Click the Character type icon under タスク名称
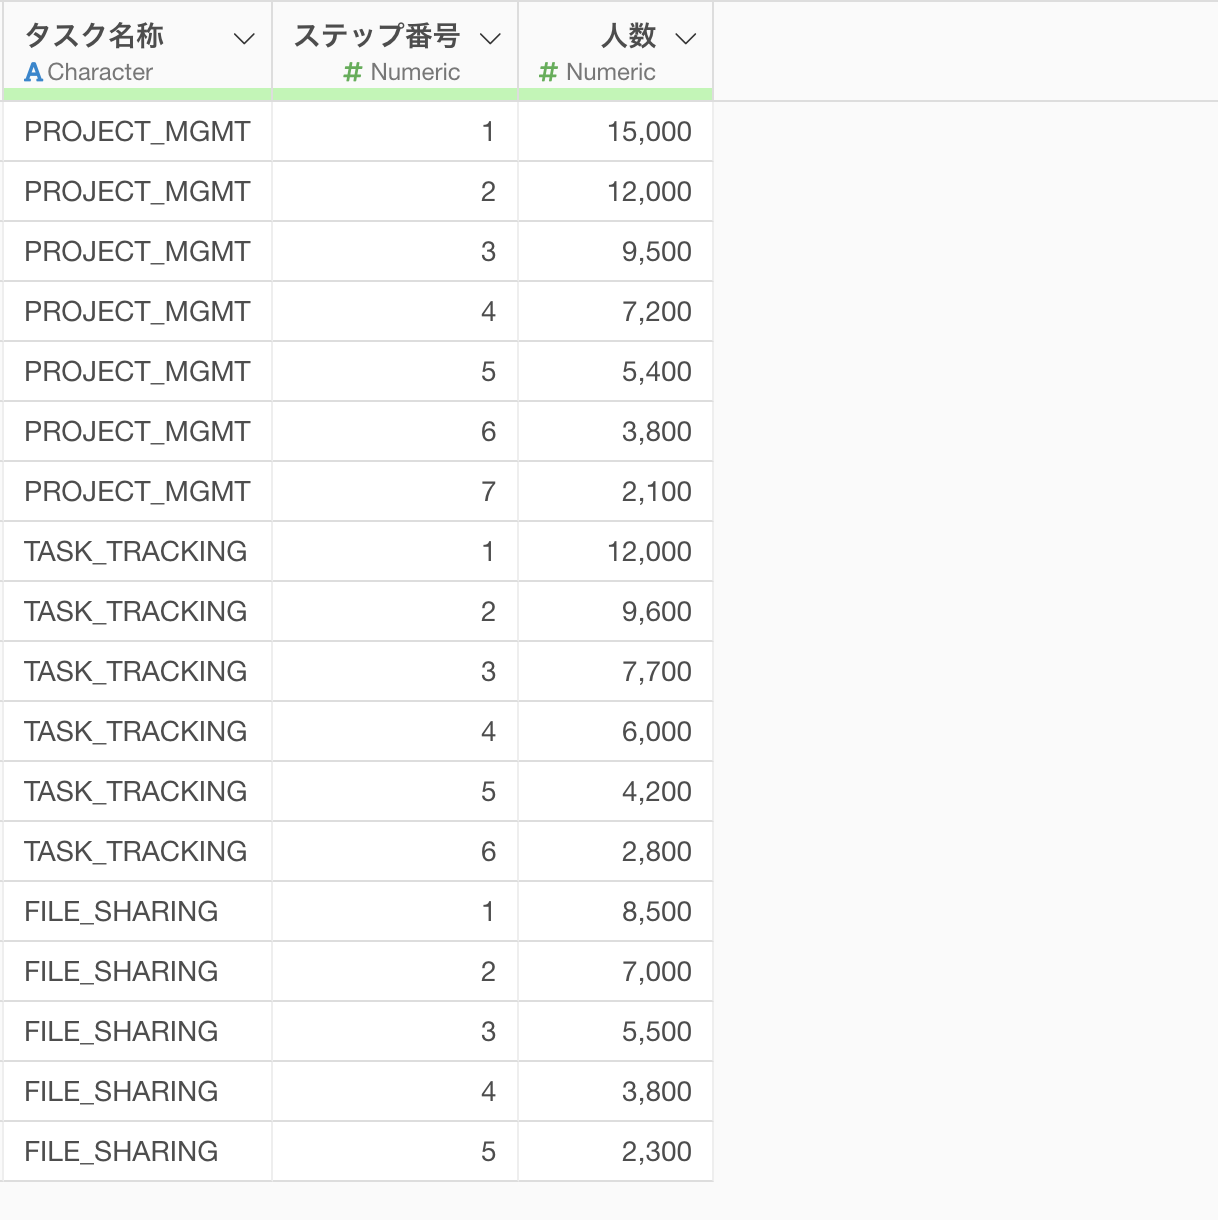Image resolution: width=1218 pixels, height=1220 pixels. 33,72
